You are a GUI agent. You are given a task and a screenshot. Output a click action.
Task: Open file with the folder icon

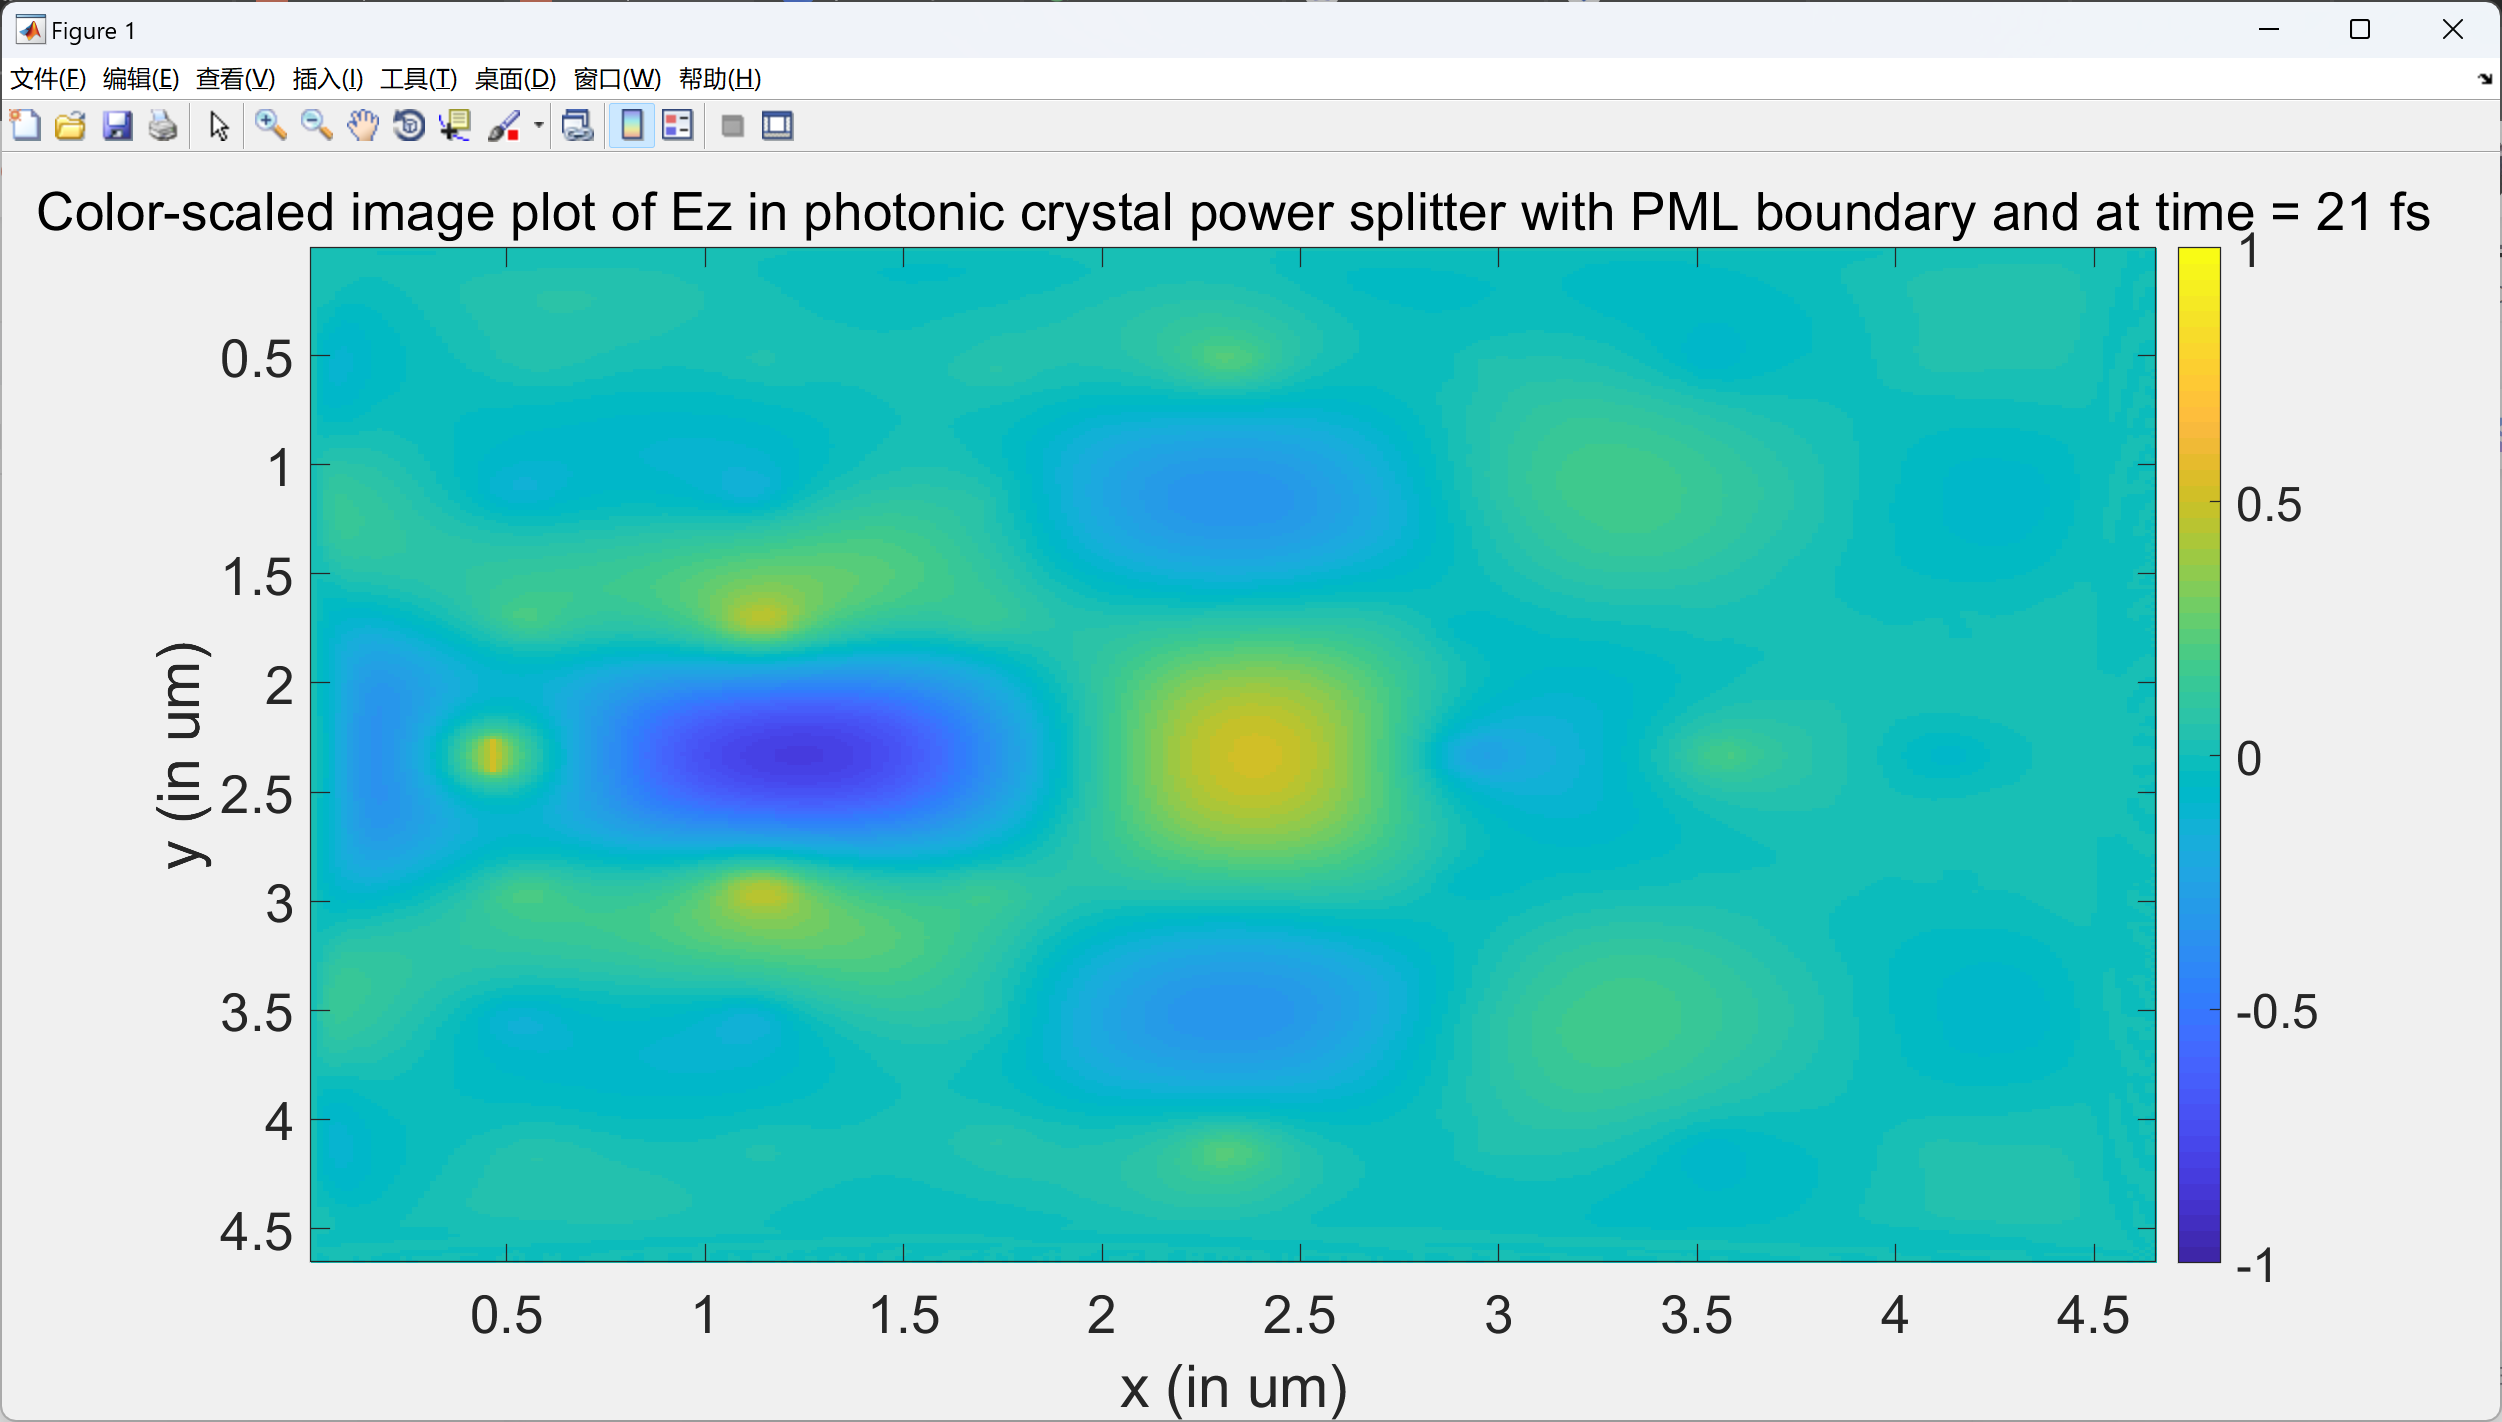coord(70,126)
